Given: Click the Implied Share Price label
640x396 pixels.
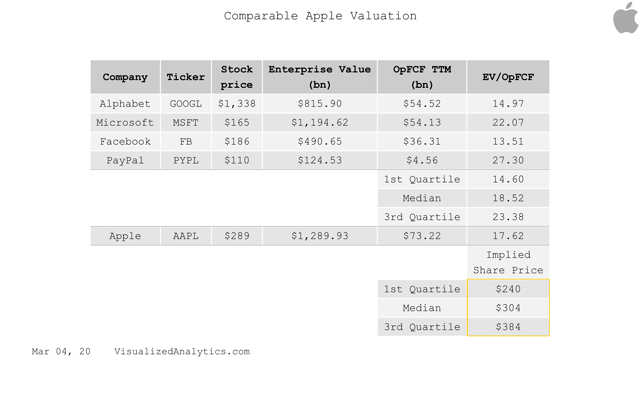Looking at the screenshot, I should pos(508,263).
